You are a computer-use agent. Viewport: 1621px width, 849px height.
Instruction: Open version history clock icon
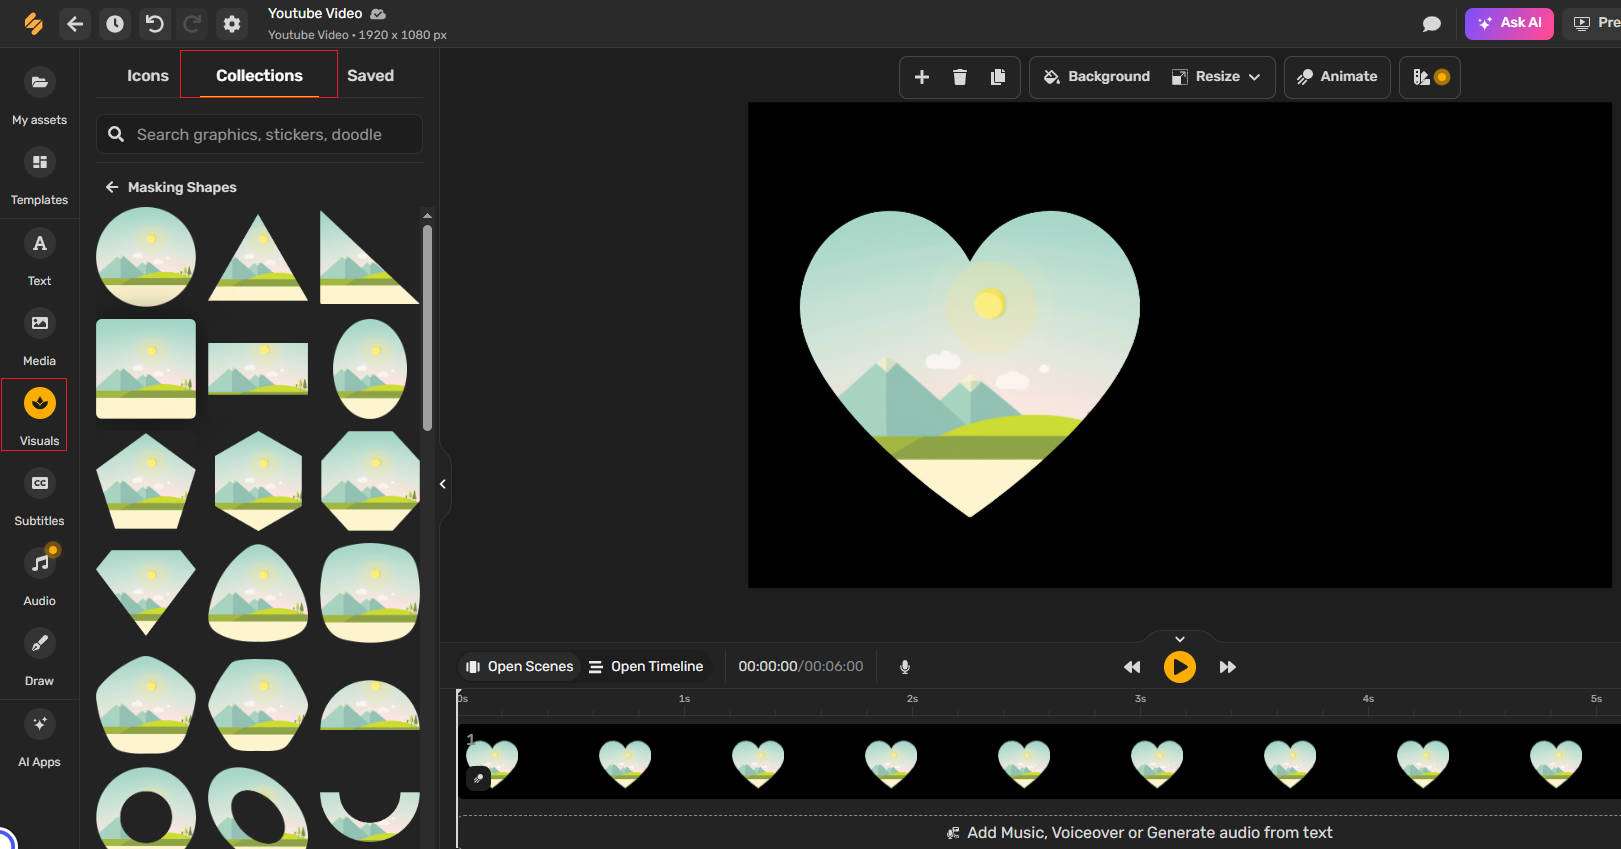coord(115,23)
